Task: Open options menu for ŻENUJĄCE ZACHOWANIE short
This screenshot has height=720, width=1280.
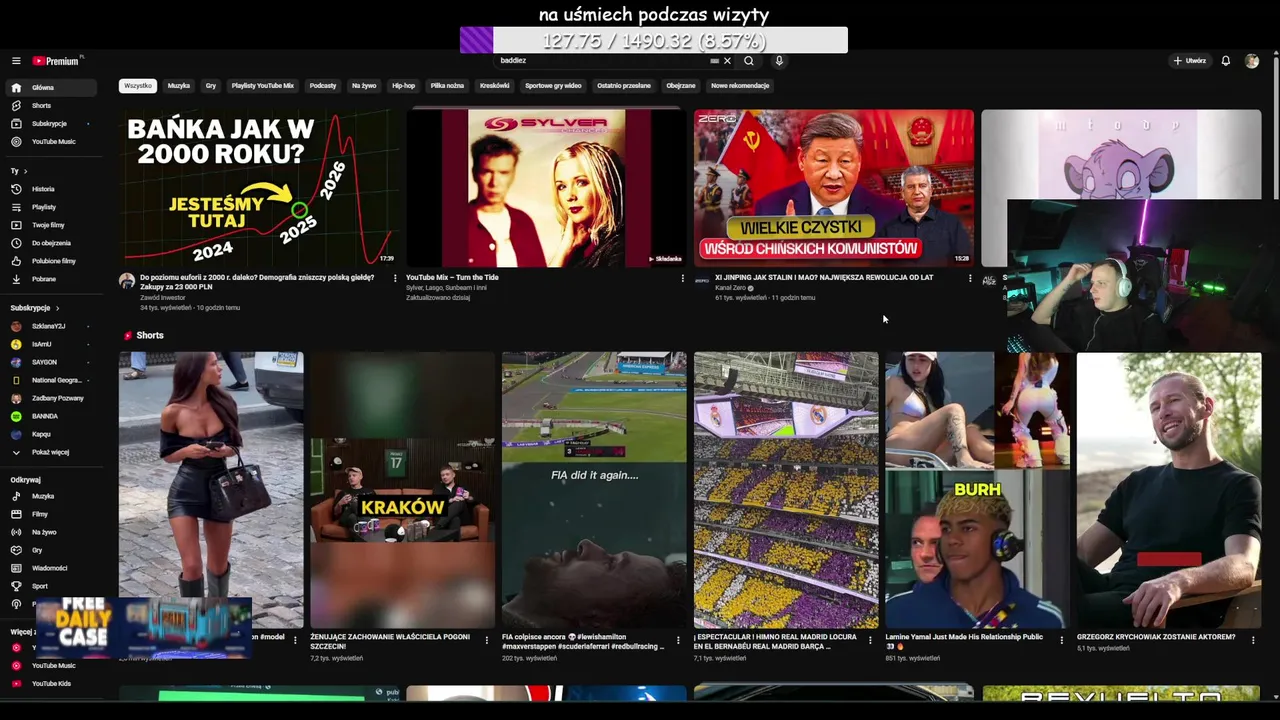Action: tap(487, 640)
